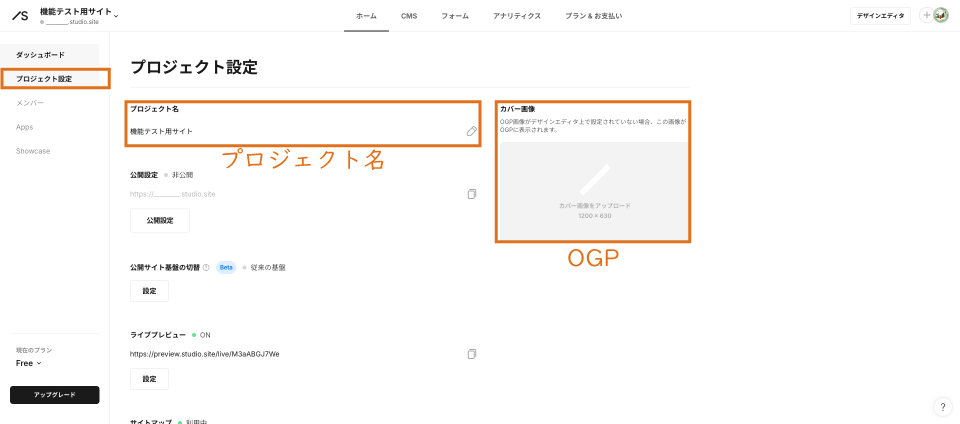Edit project name with pencil icon
The width and height of the screenshot is (960, 424).
coord(471,131)
